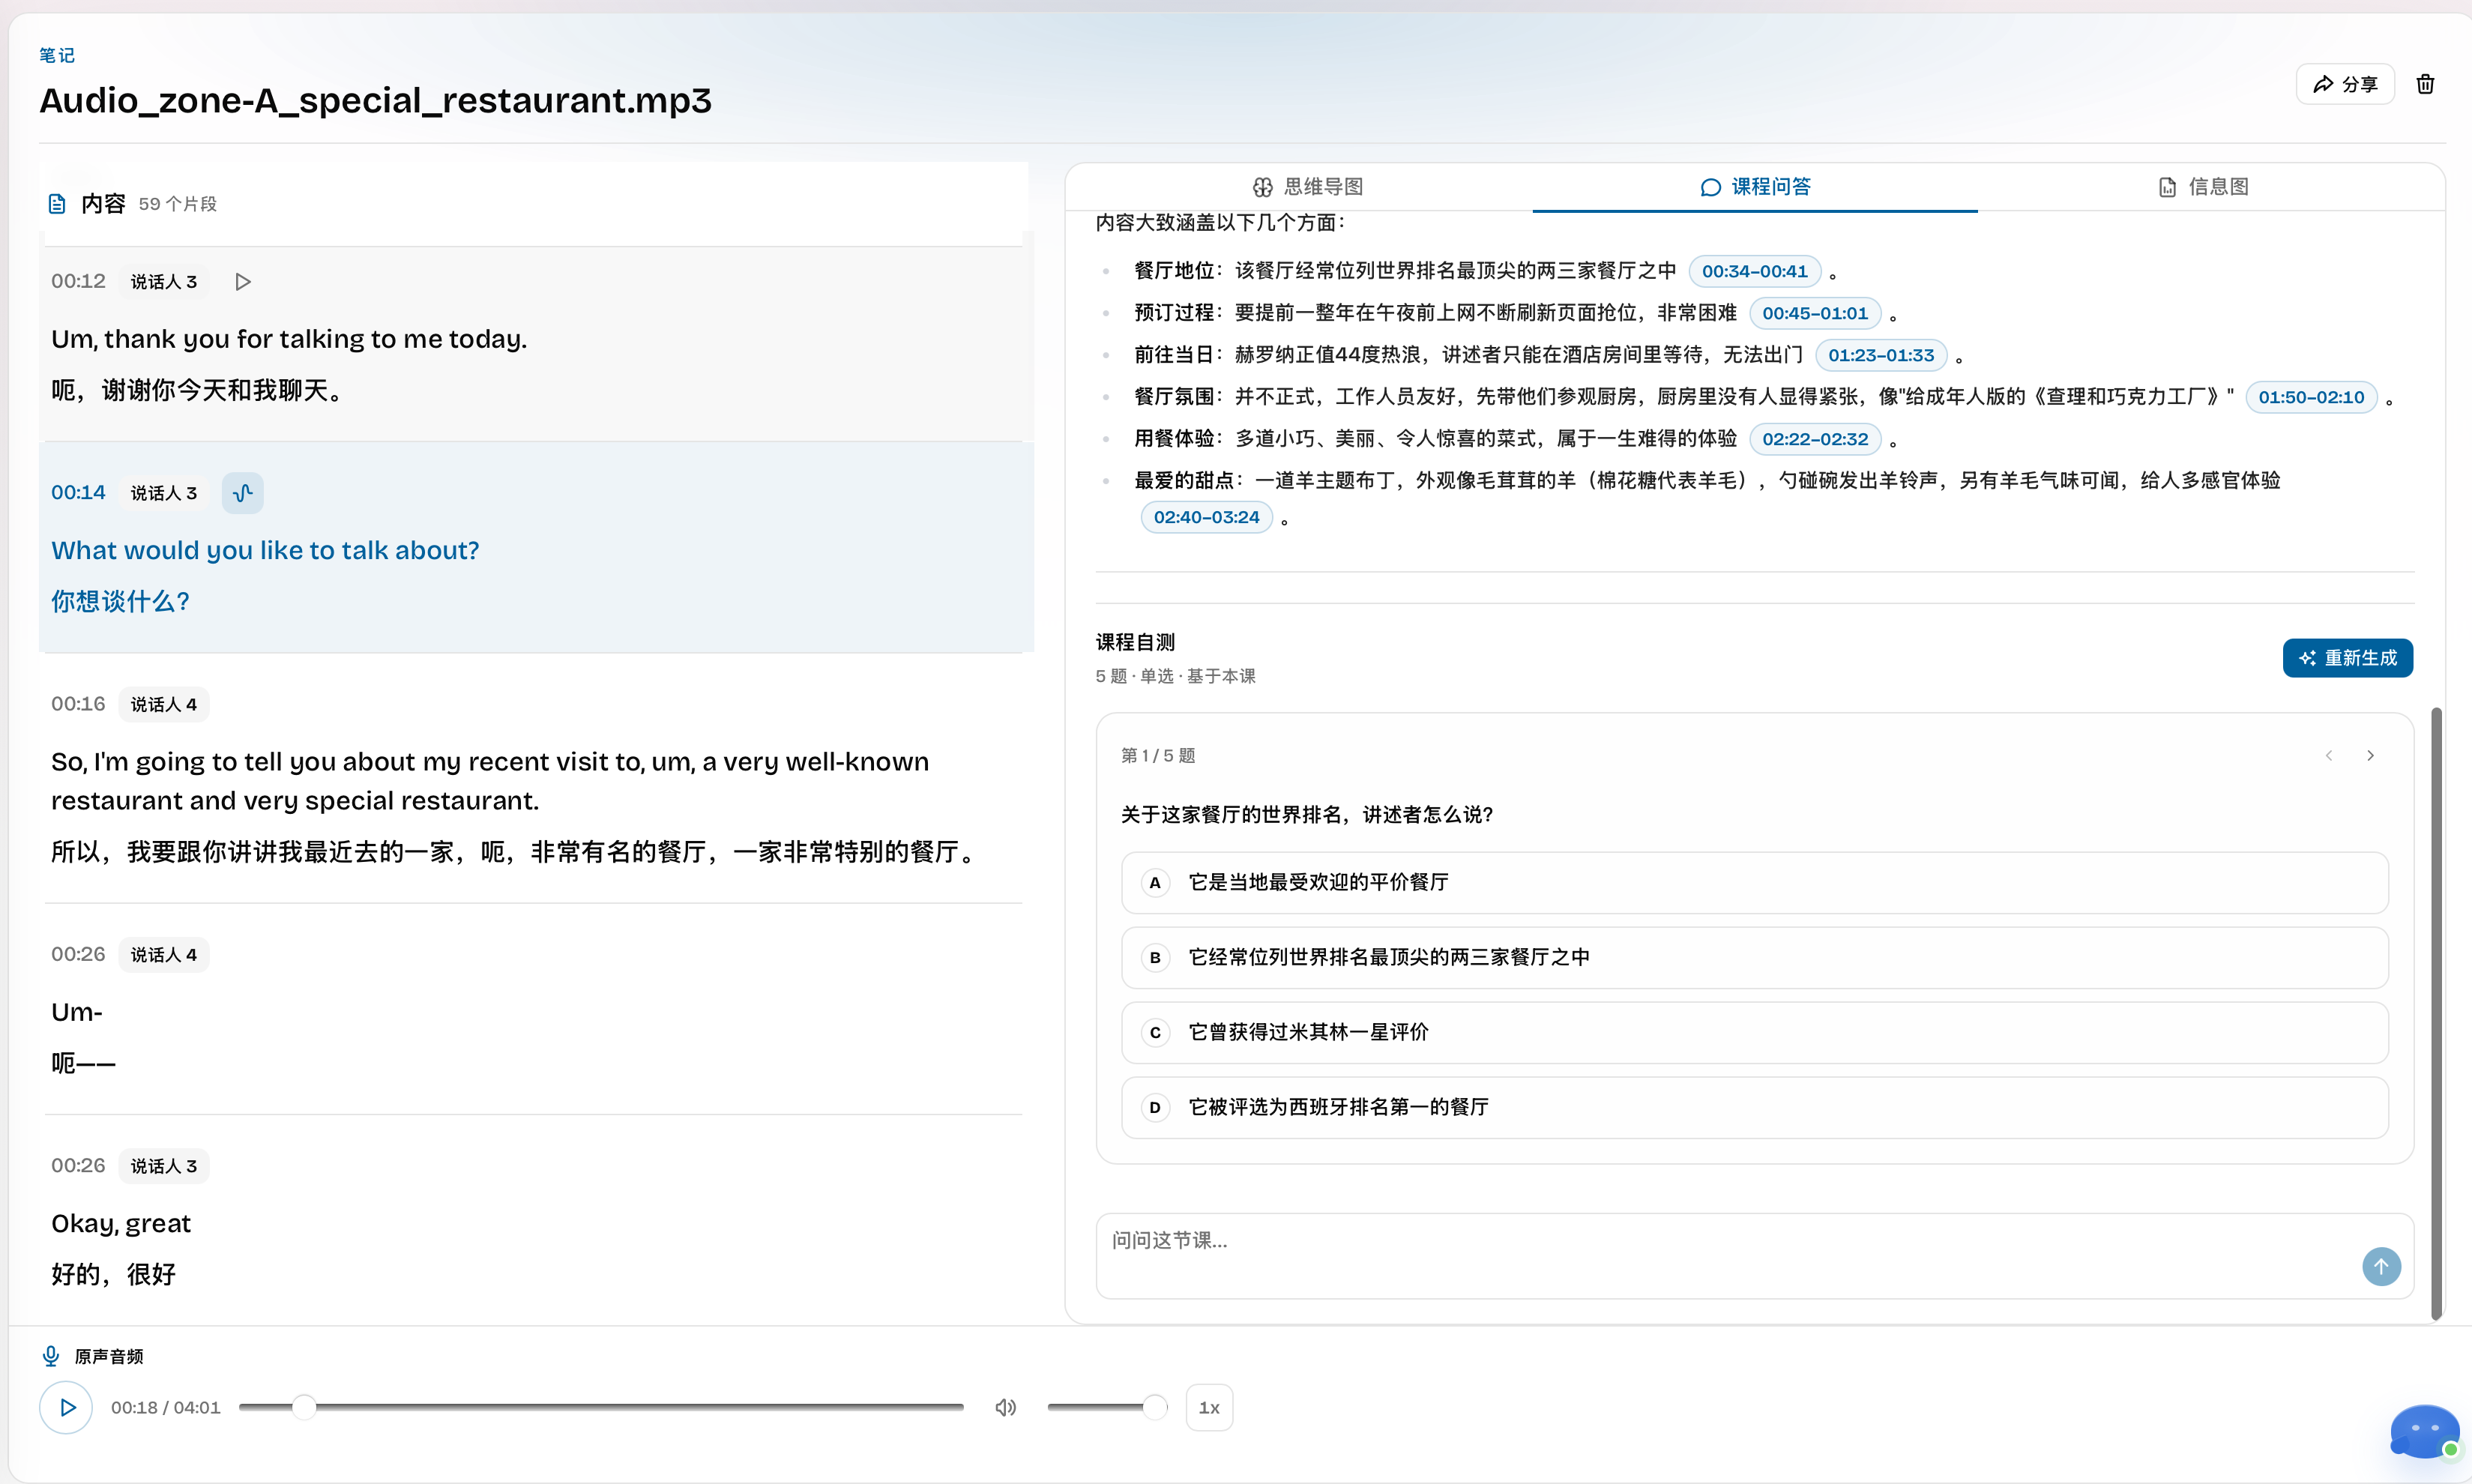The height and width of the screenshot is (1484, 2472).
Task: Click the 00:18 / 04:01 time display
Action: (166, 1408)
